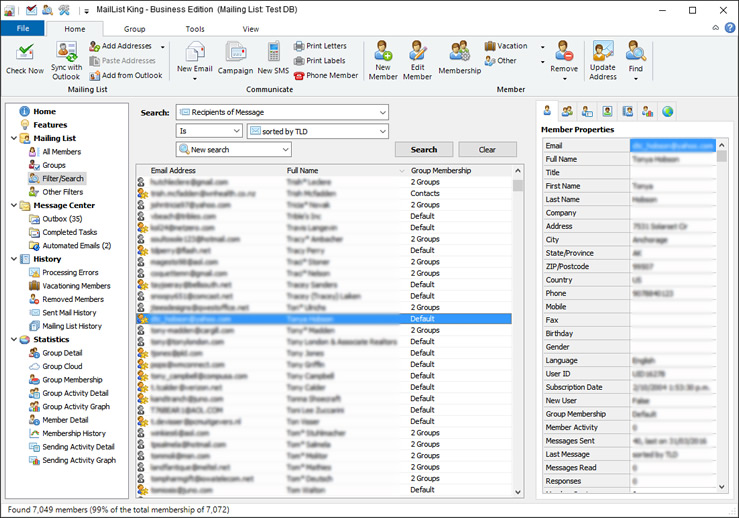Open the 'Is' condition dropdown
The width and height of the screenshot is (739, 518).
209,131
